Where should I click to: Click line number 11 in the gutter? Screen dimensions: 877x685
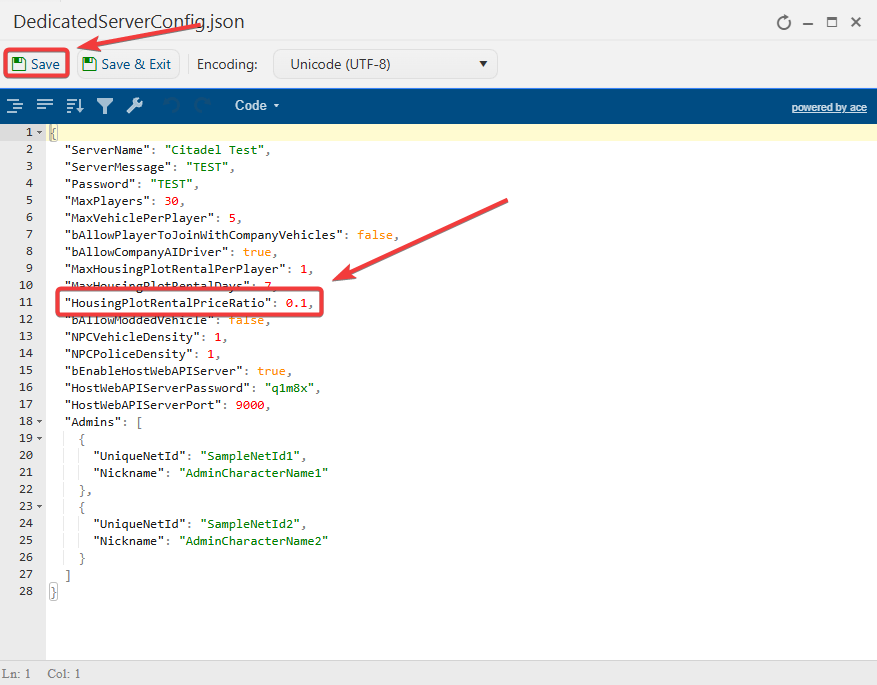(26, 302)
